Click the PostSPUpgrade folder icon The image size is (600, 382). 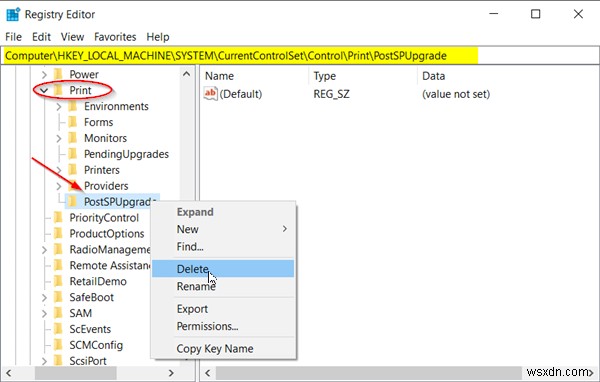tap(73, 201)
